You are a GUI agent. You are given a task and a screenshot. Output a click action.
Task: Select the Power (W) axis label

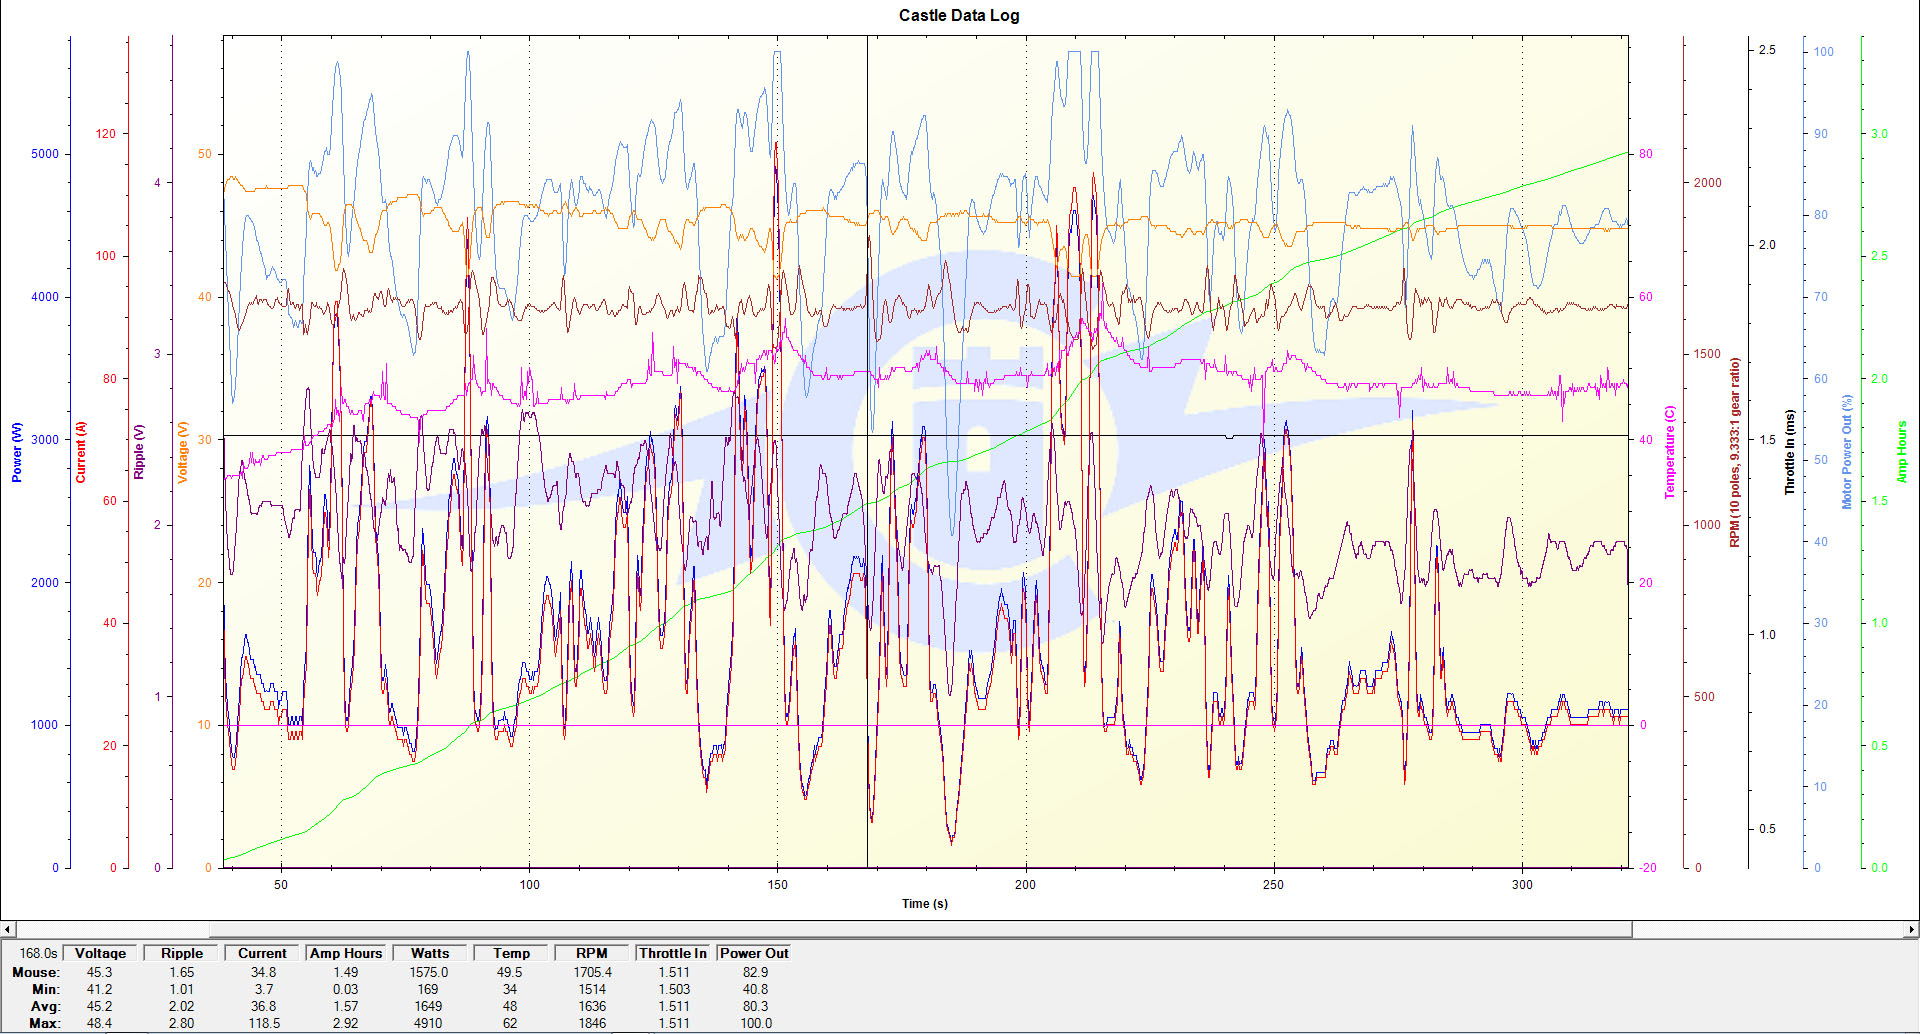tap(16, 452)
